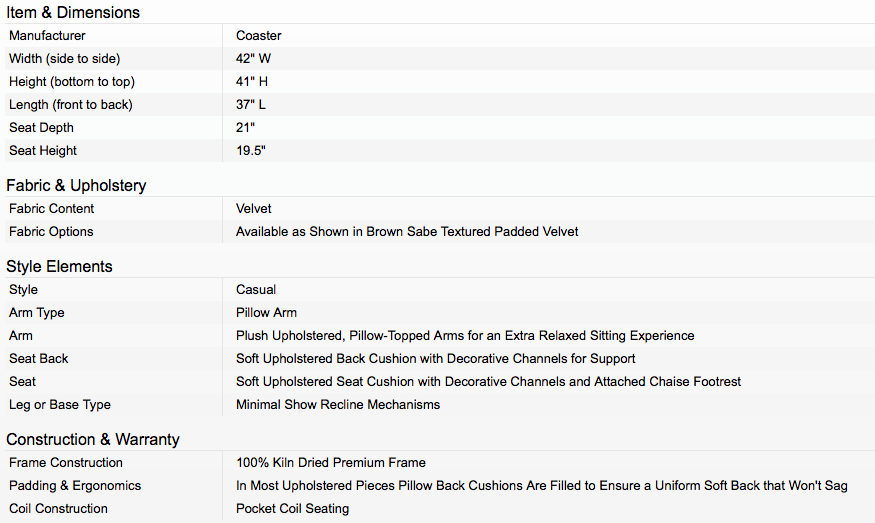The image size is (875, 523).
Task: Click the Brown Sabe Textured Padded Velvet text
Action: pyautogui.click(x=472, y=232)
